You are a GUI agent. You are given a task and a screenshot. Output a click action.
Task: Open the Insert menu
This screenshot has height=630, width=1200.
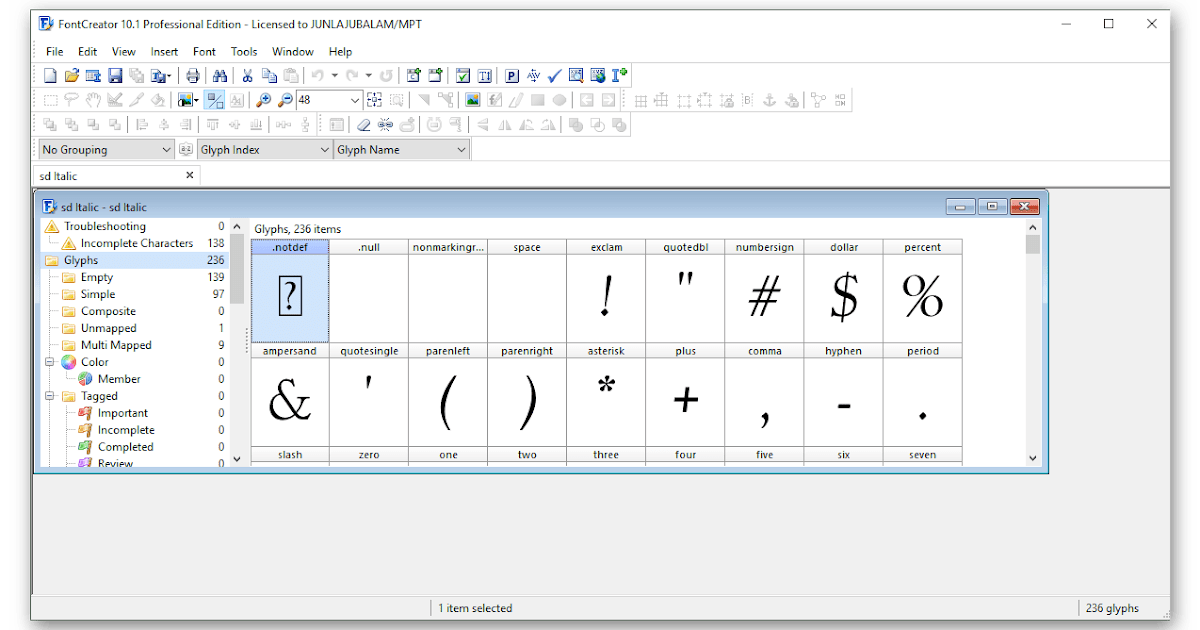click(164, 51)
